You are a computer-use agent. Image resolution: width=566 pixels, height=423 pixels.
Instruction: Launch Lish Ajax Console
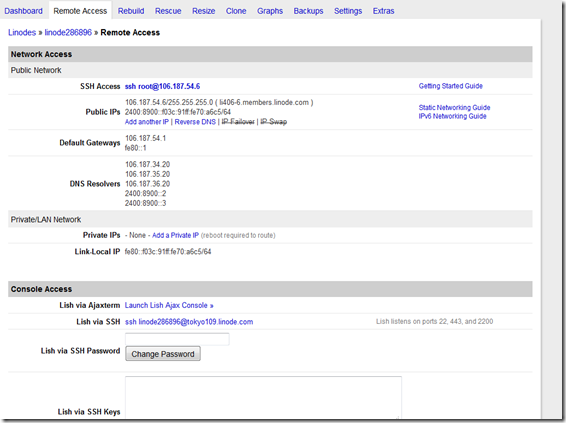(169, 305)
